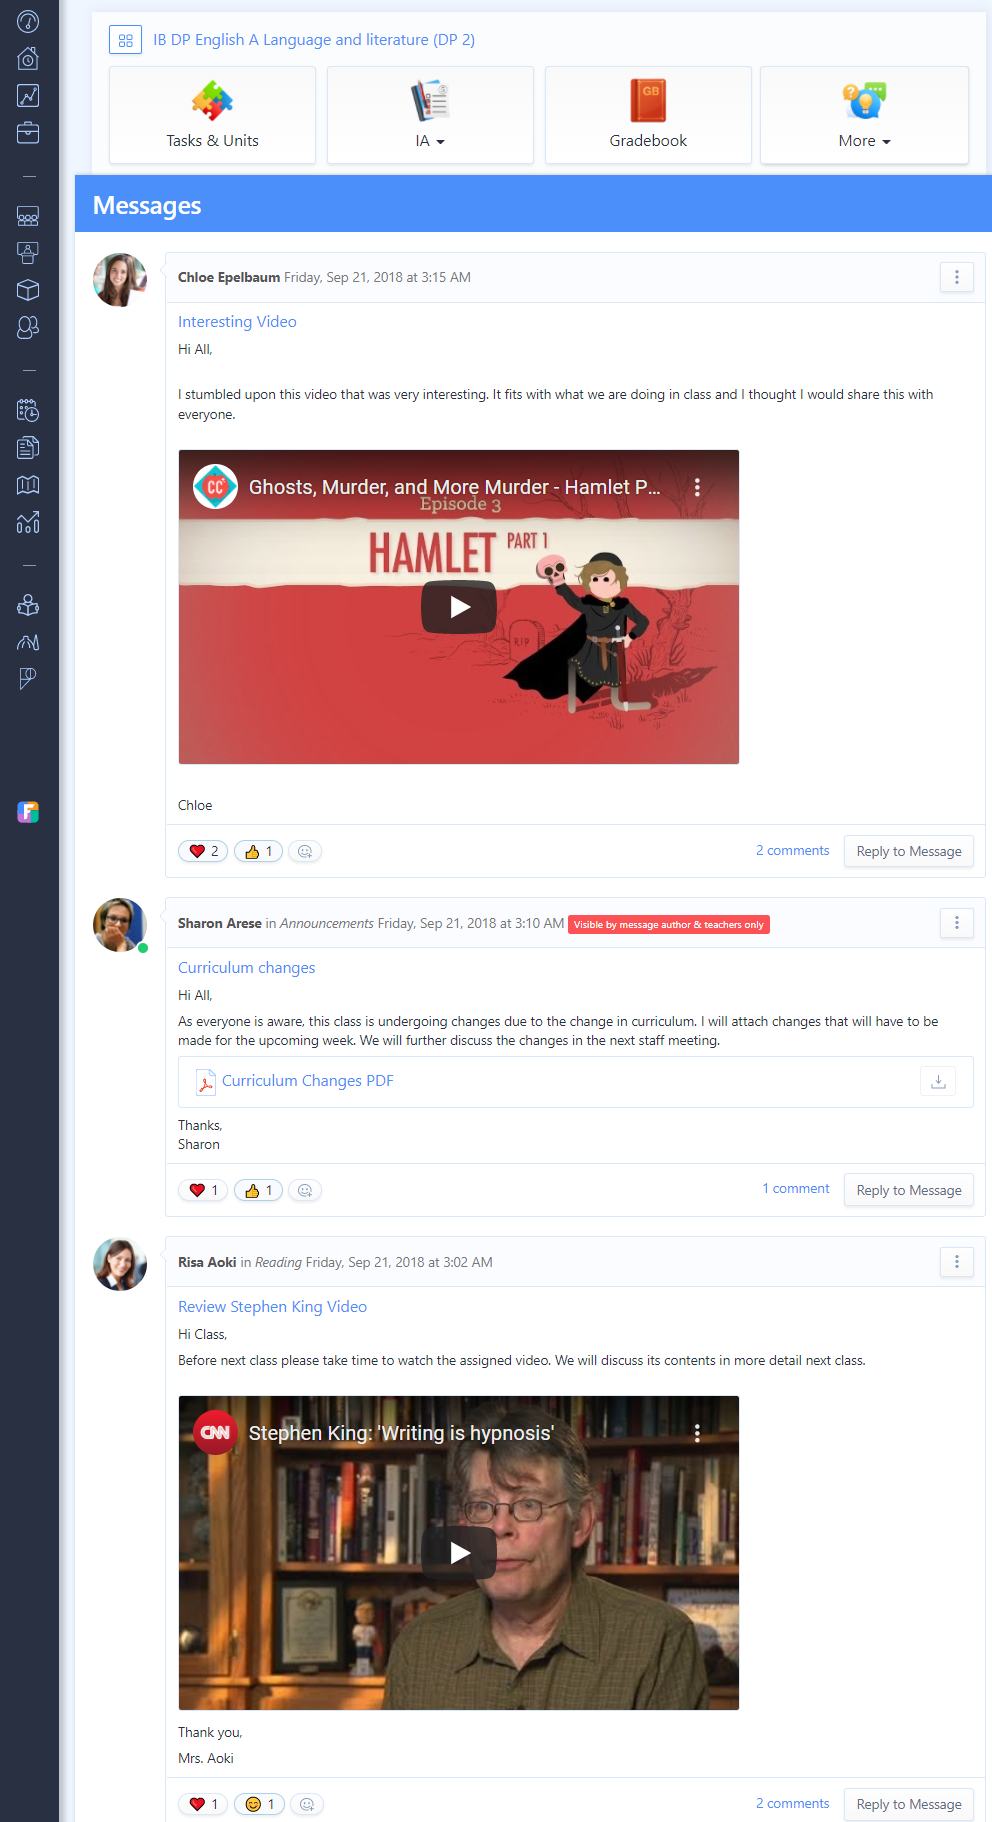Open Stephen King video overflow menu
Screen dimensions: 992x1822
pyautogui.click(x=697, y=1433)
